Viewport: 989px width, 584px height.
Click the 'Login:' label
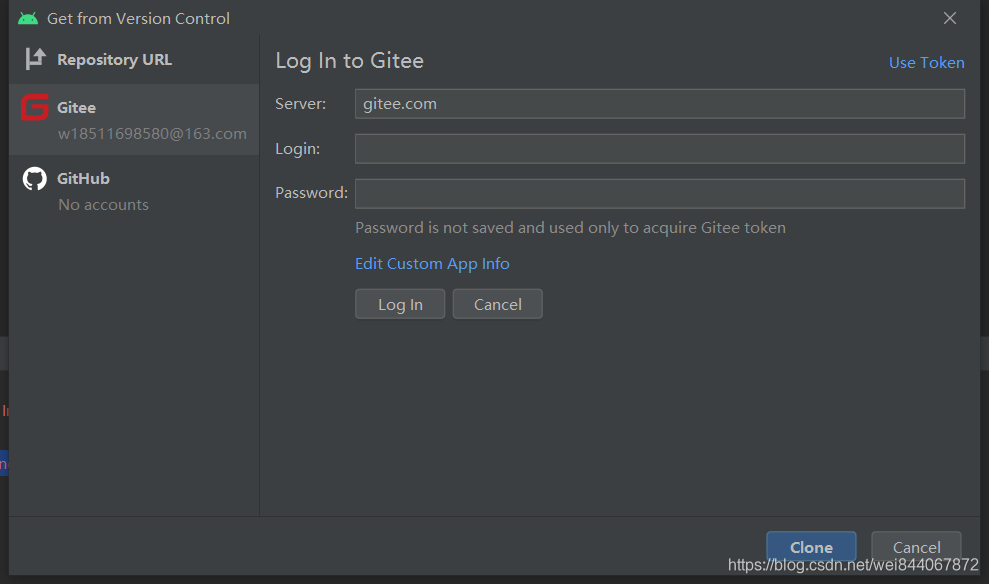pyautogui.click(x=297, y=149)
